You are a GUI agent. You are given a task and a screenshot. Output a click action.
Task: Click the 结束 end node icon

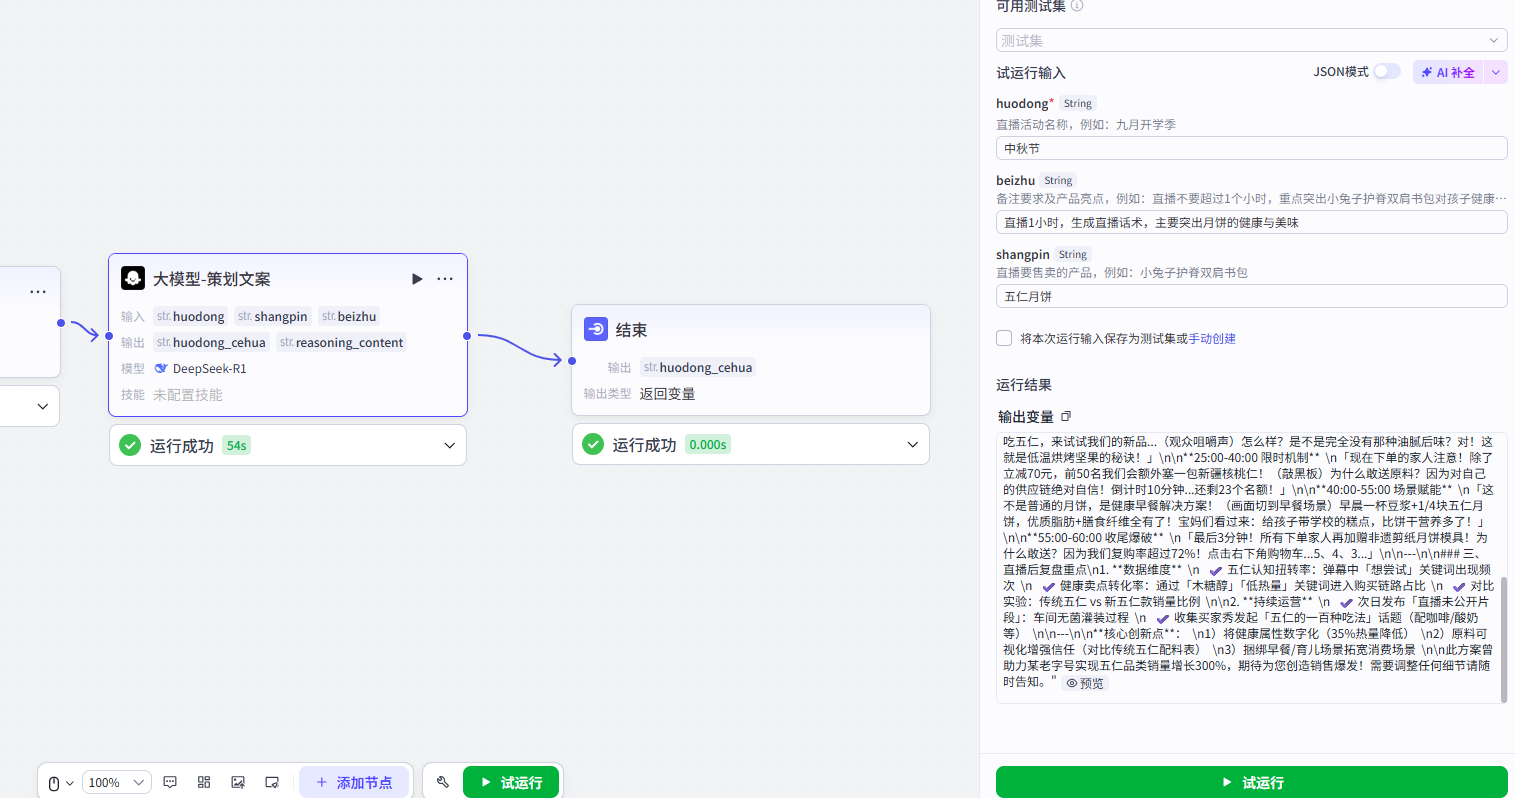click(596, 329)
